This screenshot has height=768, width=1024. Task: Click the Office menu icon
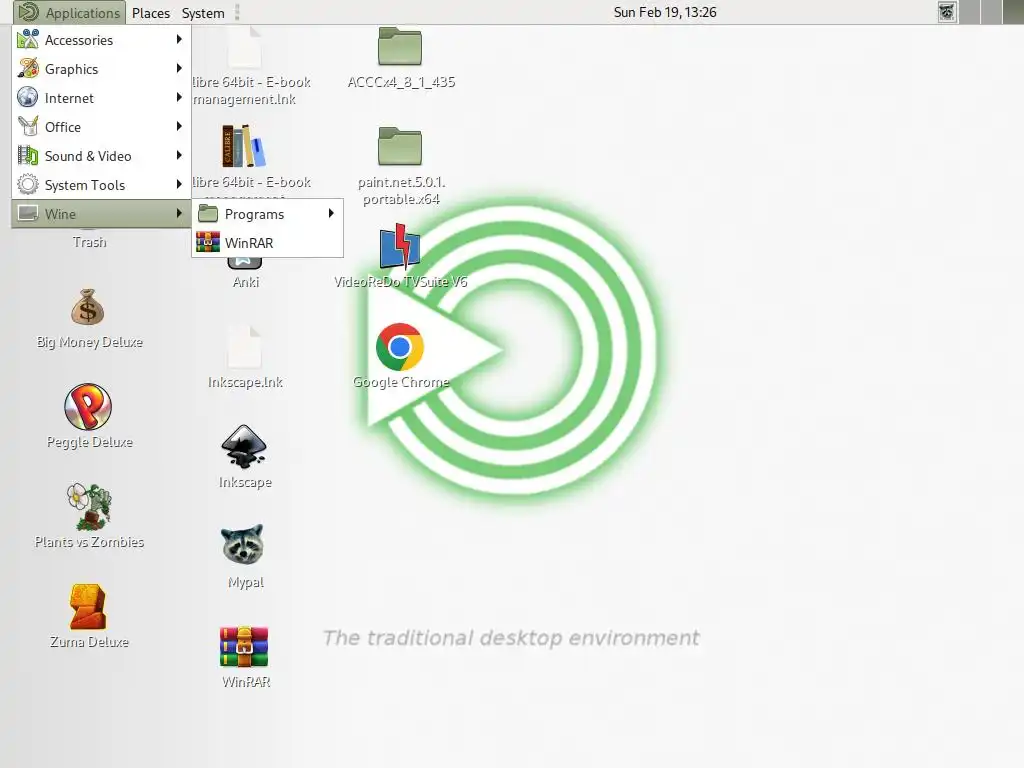click(27, 126)
